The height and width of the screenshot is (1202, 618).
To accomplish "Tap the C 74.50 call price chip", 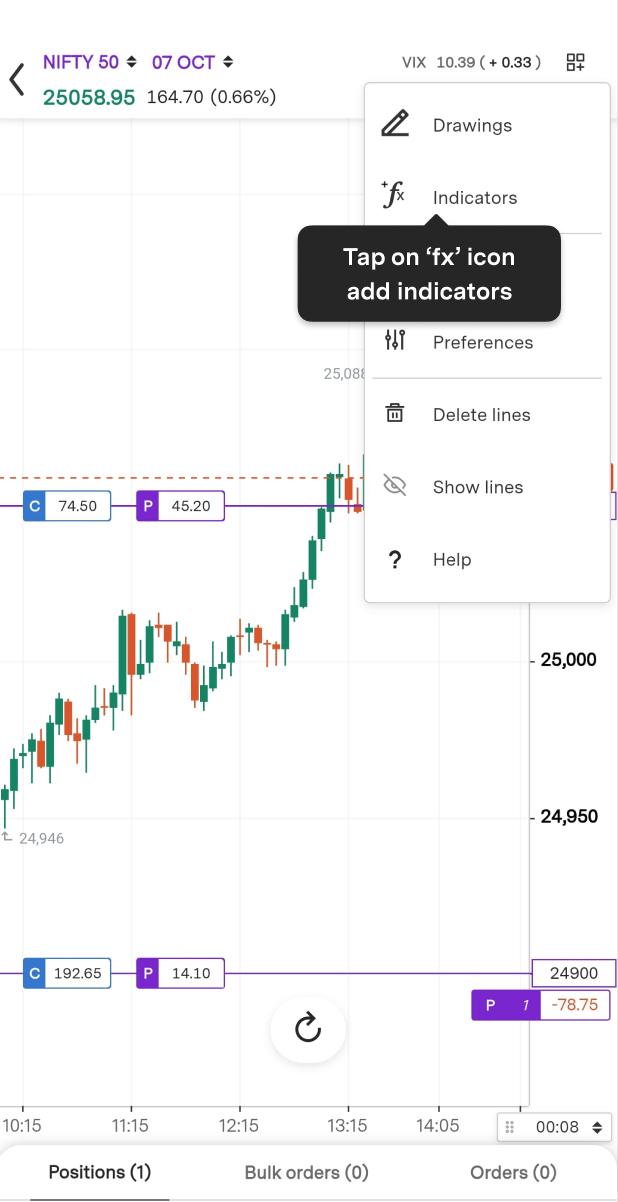I will coord(67,506).
